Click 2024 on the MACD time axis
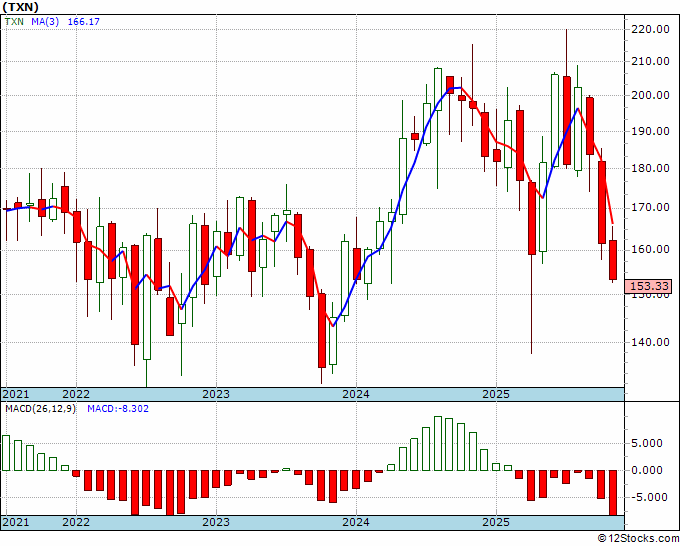The width and height of the screenshot is (680, 546). [x=356, y=522]
